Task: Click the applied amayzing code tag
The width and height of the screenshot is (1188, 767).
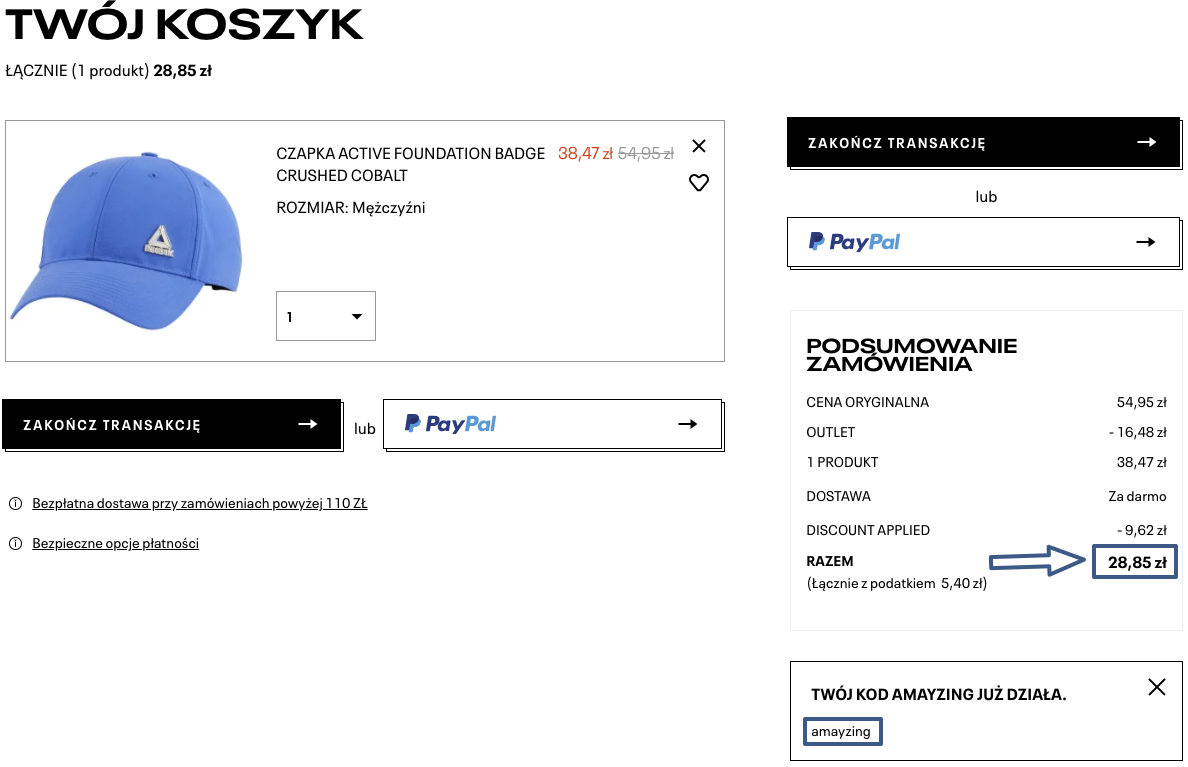Action: pos(842,732)
